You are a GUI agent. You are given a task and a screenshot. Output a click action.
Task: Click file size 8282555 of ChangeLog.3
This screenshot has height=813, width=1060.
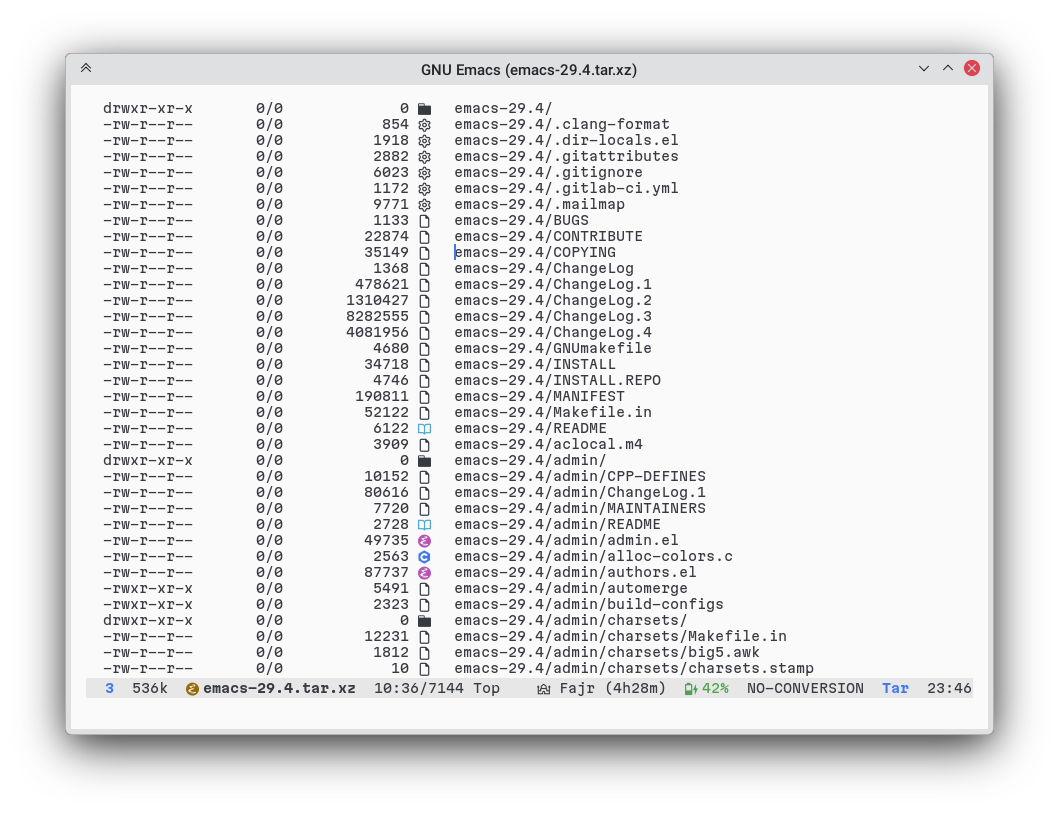377,317
